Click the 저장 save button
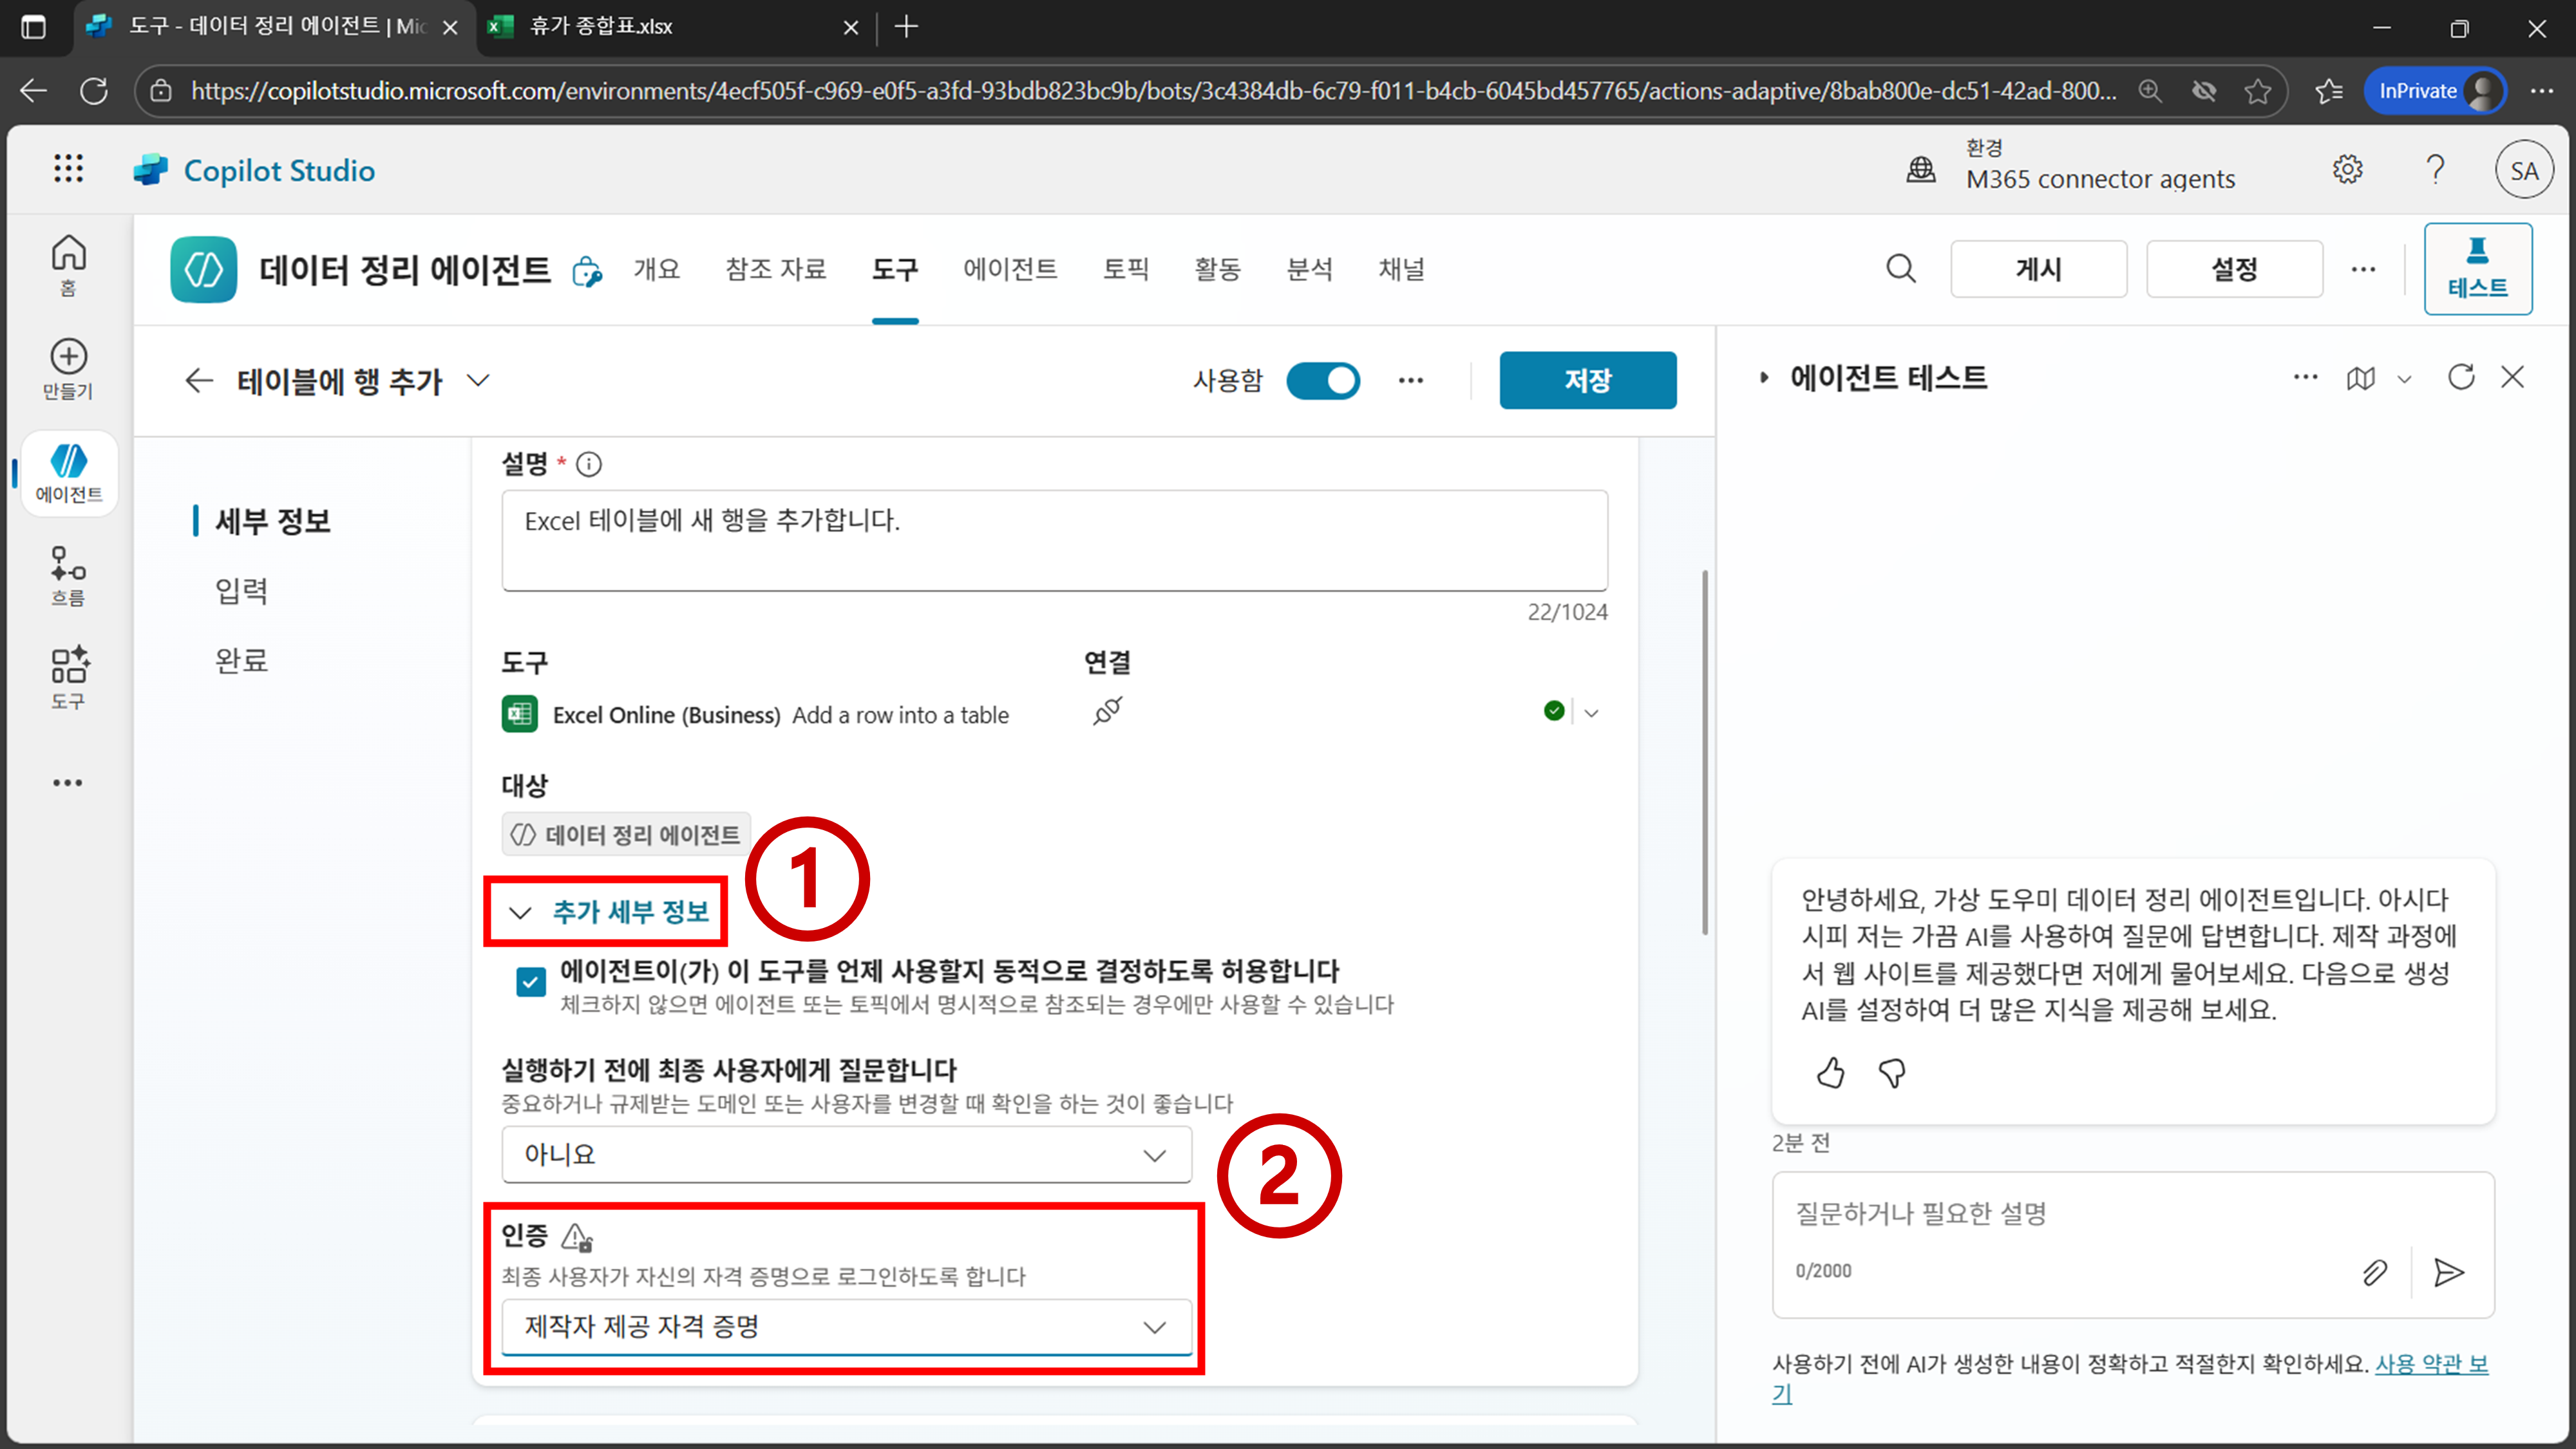2576x1449 pixels. 1587,380
